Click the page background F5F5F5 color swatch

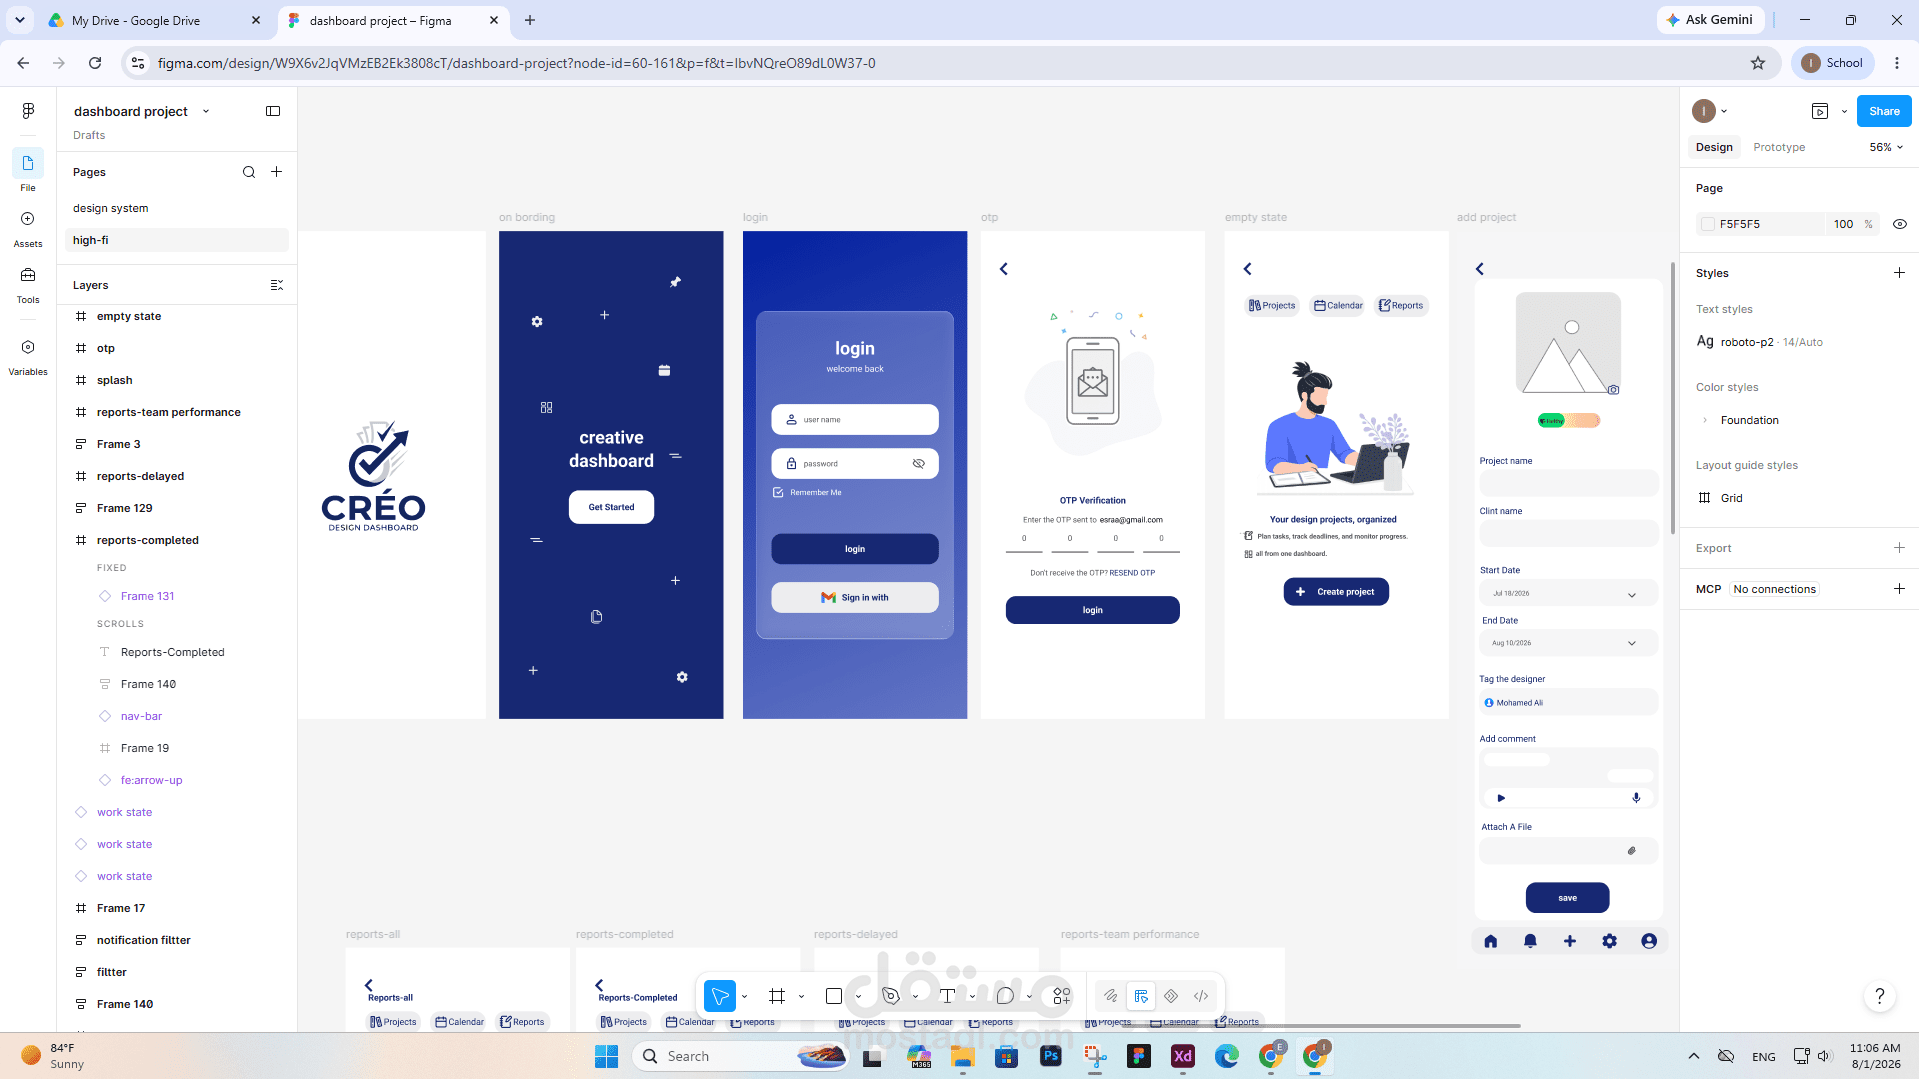[x=1708, y=224]
